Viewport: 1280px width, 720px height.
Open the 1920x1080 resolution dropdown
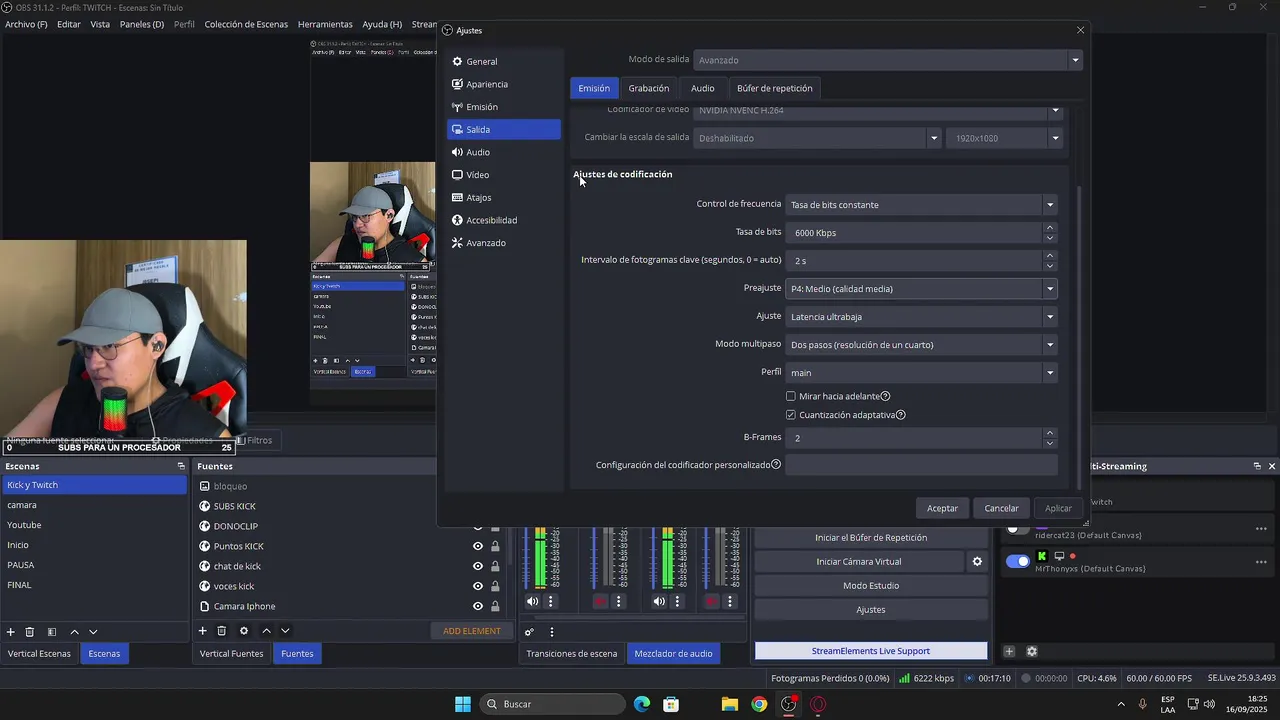click(x=1004, y=138)
